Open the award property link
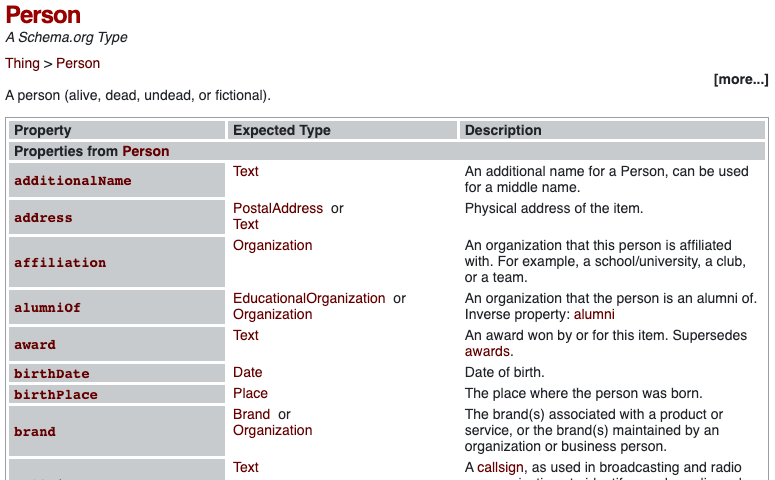 [35, 345]
